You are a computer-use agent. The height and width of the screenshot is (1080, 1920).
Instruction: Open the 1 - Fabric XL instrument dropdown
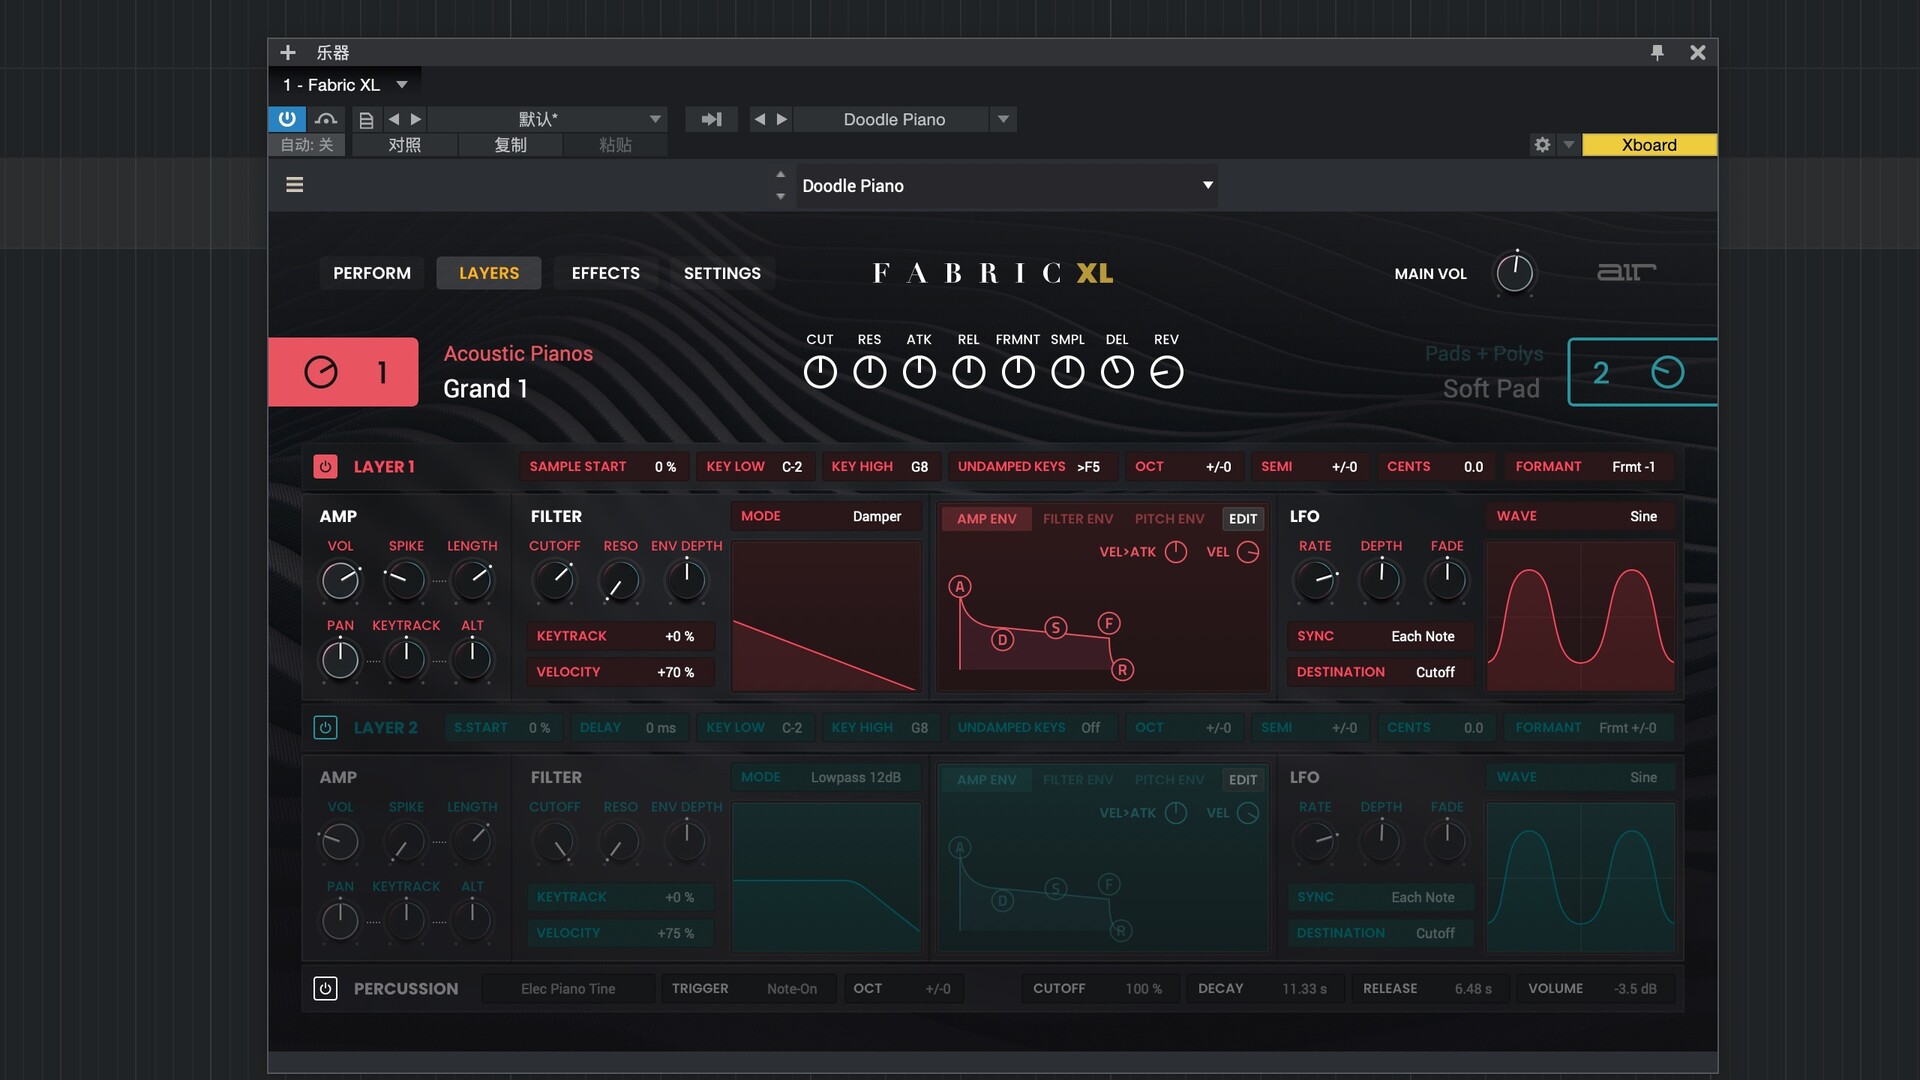pyautogui.click(x=402, y=85)
